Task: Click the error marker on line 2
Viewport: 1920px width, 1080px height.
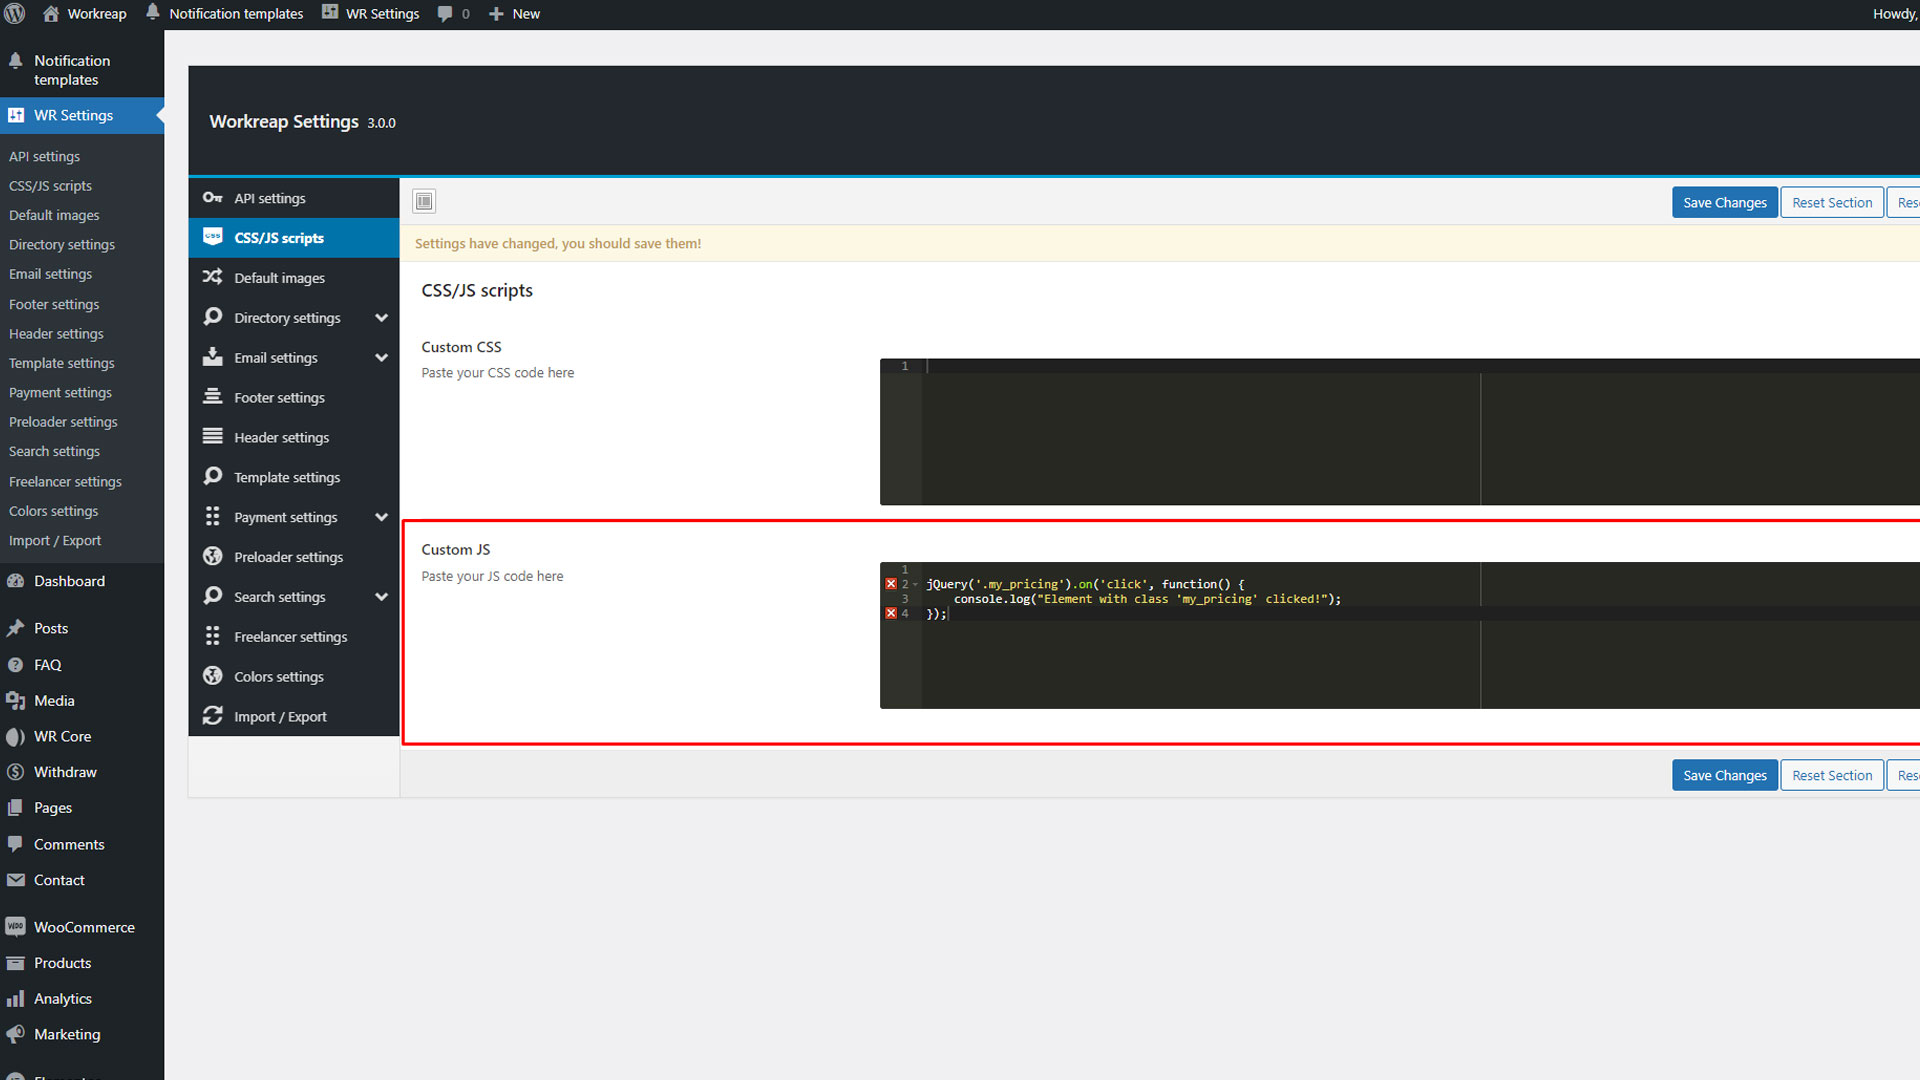Action: click(x=891, y=584)
